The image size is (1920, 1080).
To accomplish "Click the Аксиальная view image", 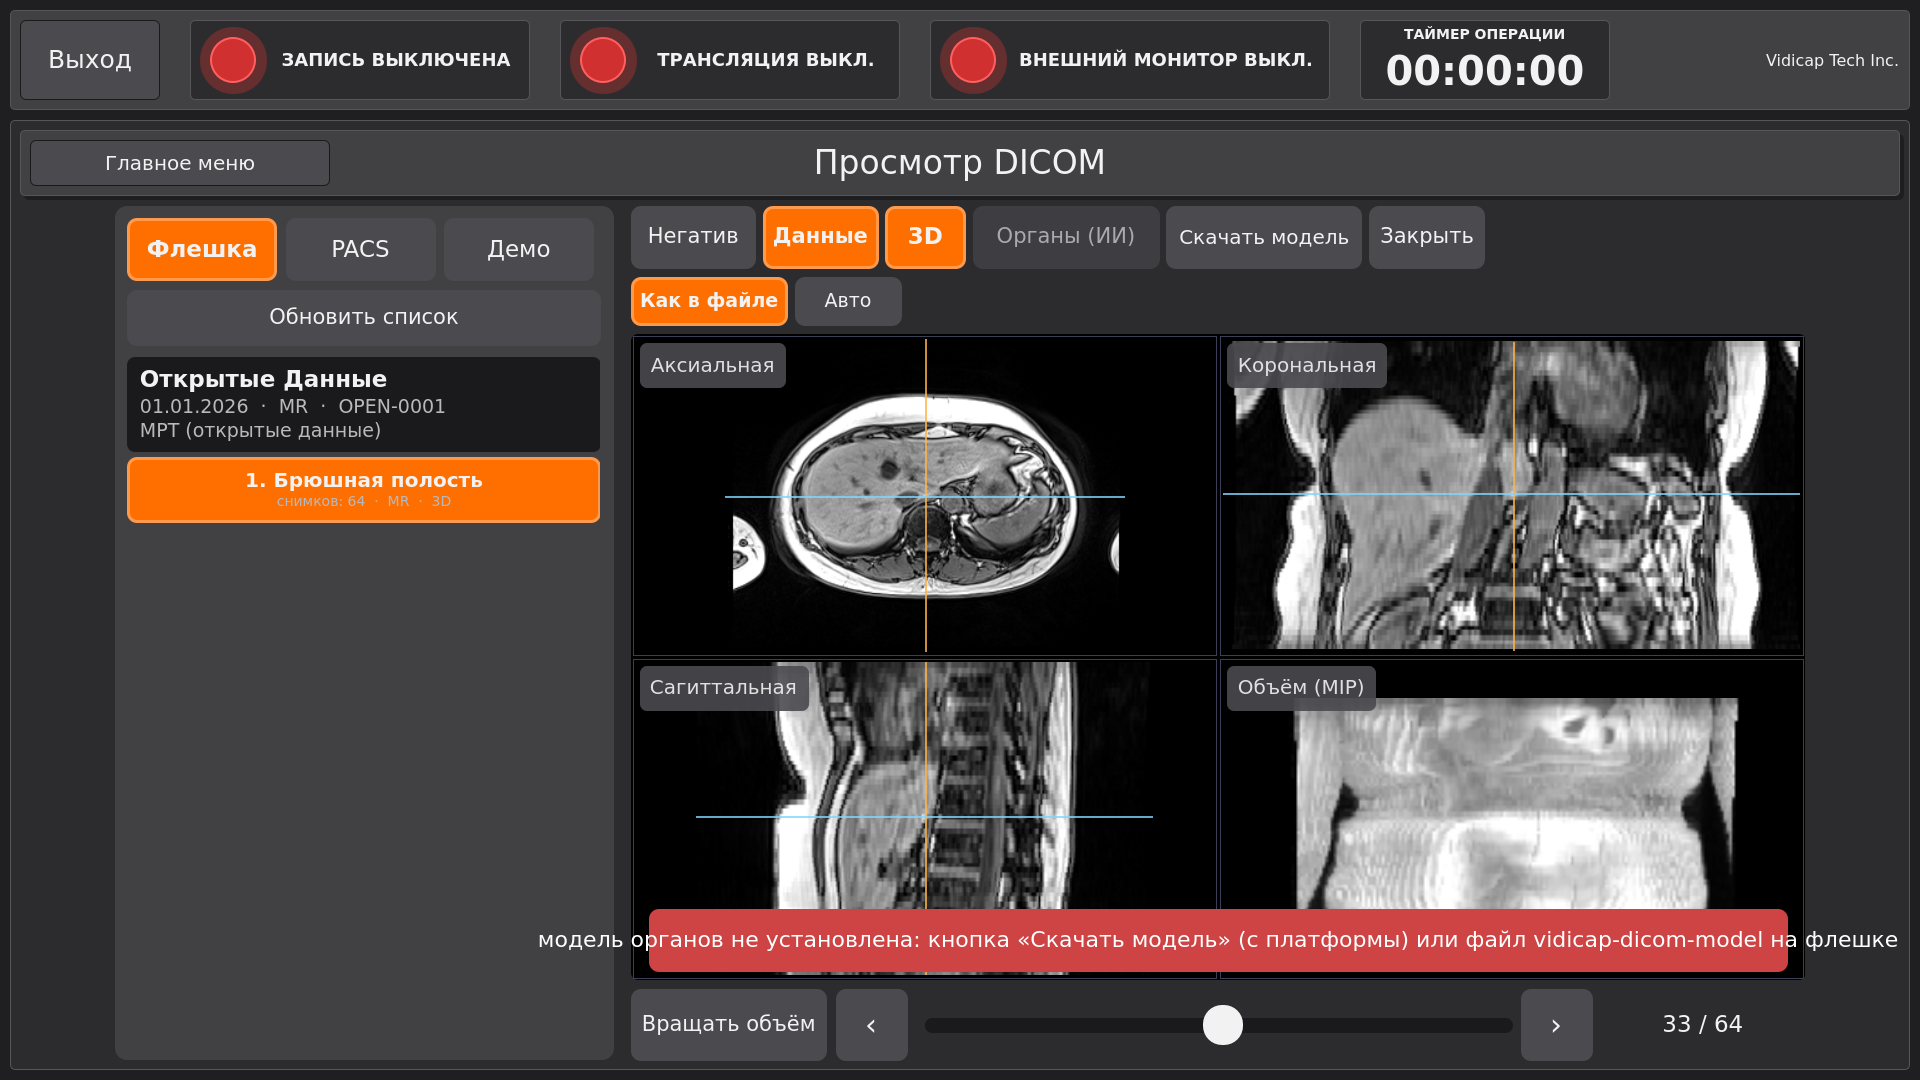I will pyautogui.click(x=925, y=496).
